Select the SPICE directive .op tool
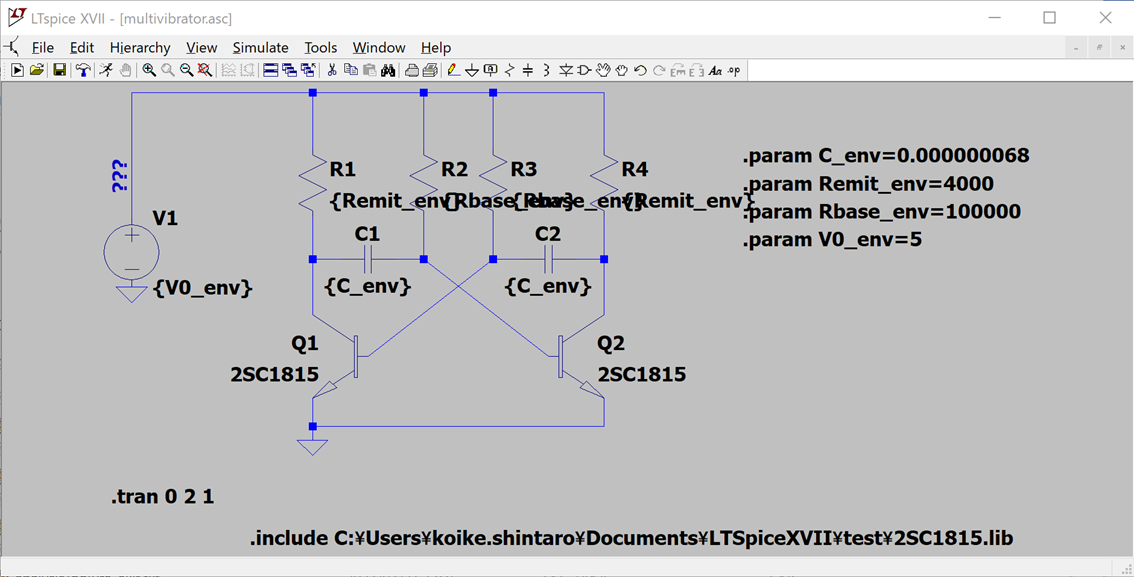Image resolution: width=1134 pixels, height=577 pixels. pyautogui.click(x=734, y=70)
